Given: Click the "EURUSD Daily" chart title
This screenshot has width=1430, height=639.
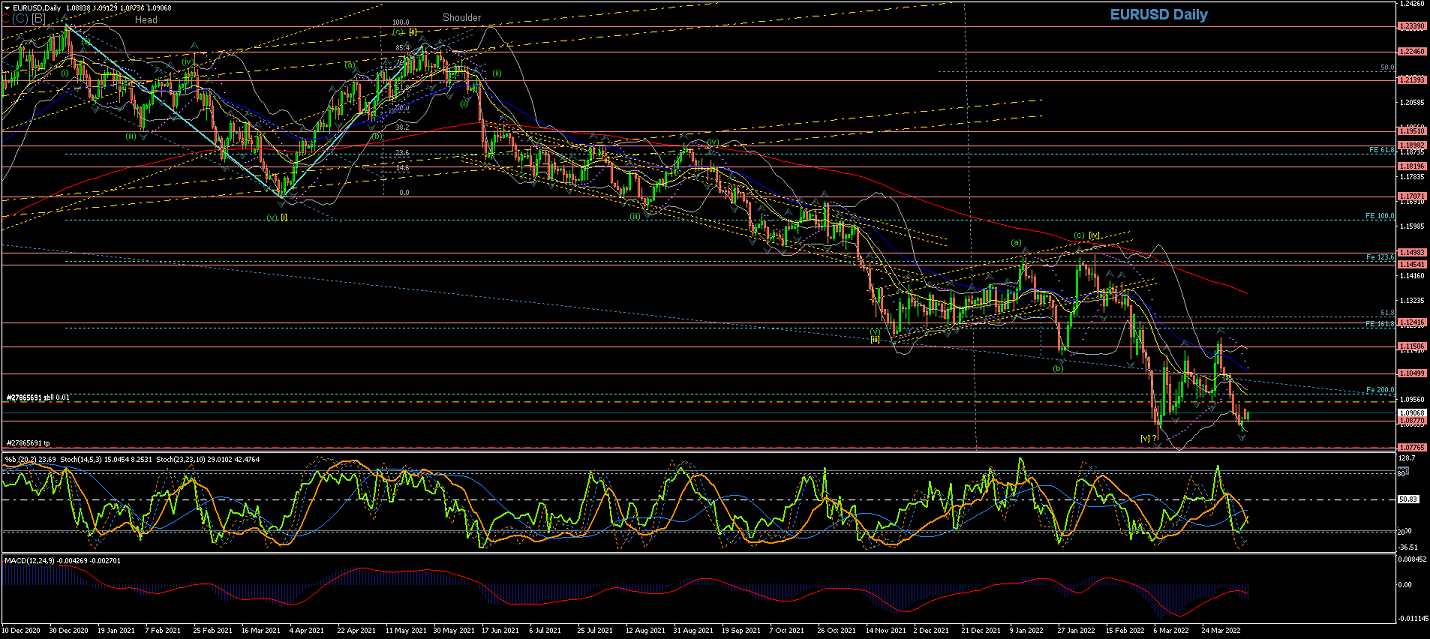Looking at the screenshot, I should tap(1158, 15).
